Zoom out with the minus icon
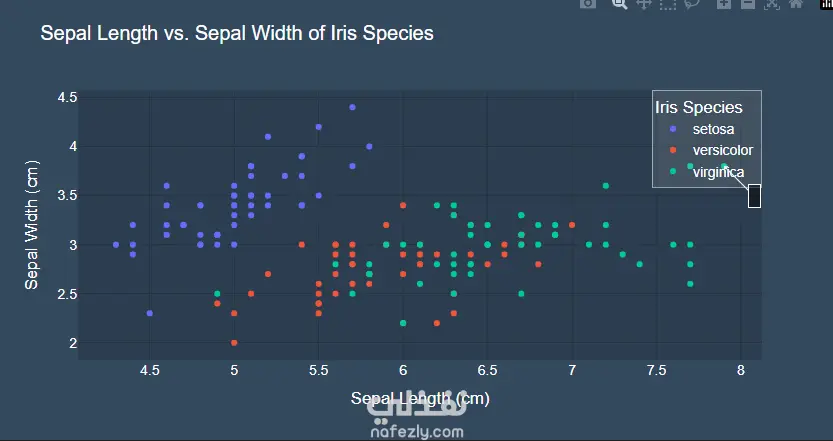 748,4
